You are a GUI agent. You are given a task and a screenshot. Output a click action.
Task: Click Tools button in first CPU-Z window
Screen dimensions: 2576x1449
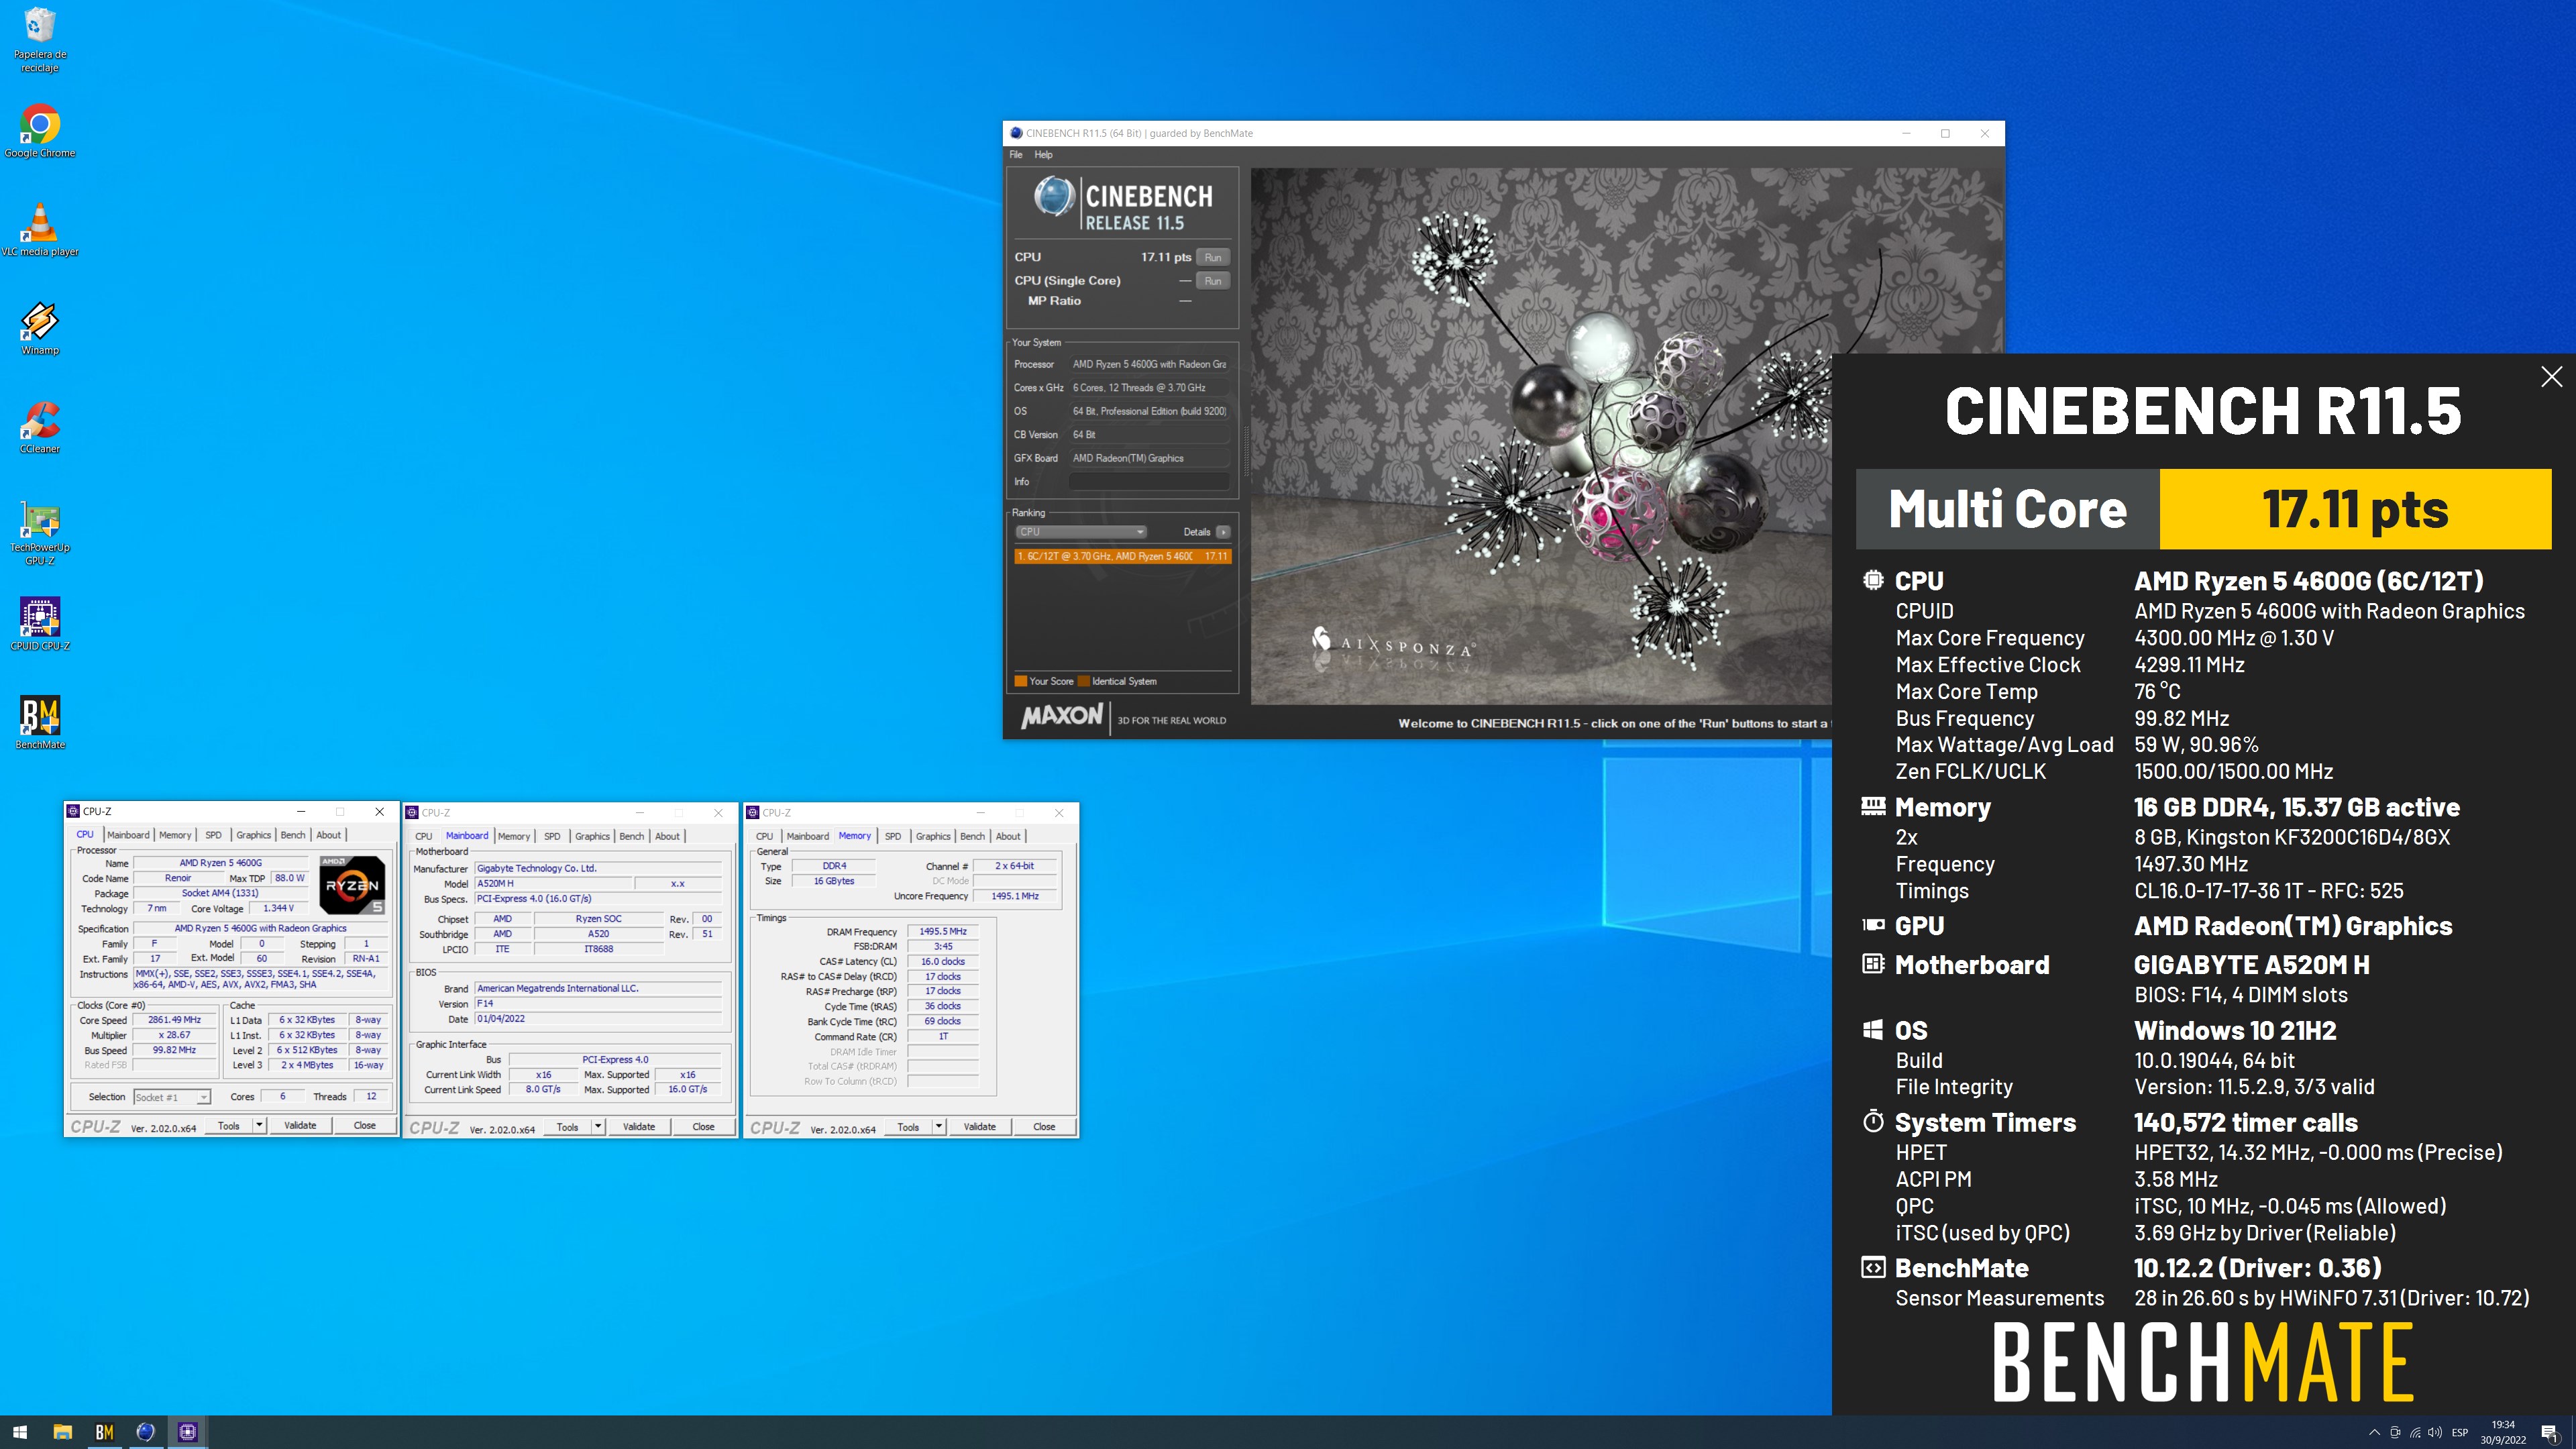[229, 1126]
